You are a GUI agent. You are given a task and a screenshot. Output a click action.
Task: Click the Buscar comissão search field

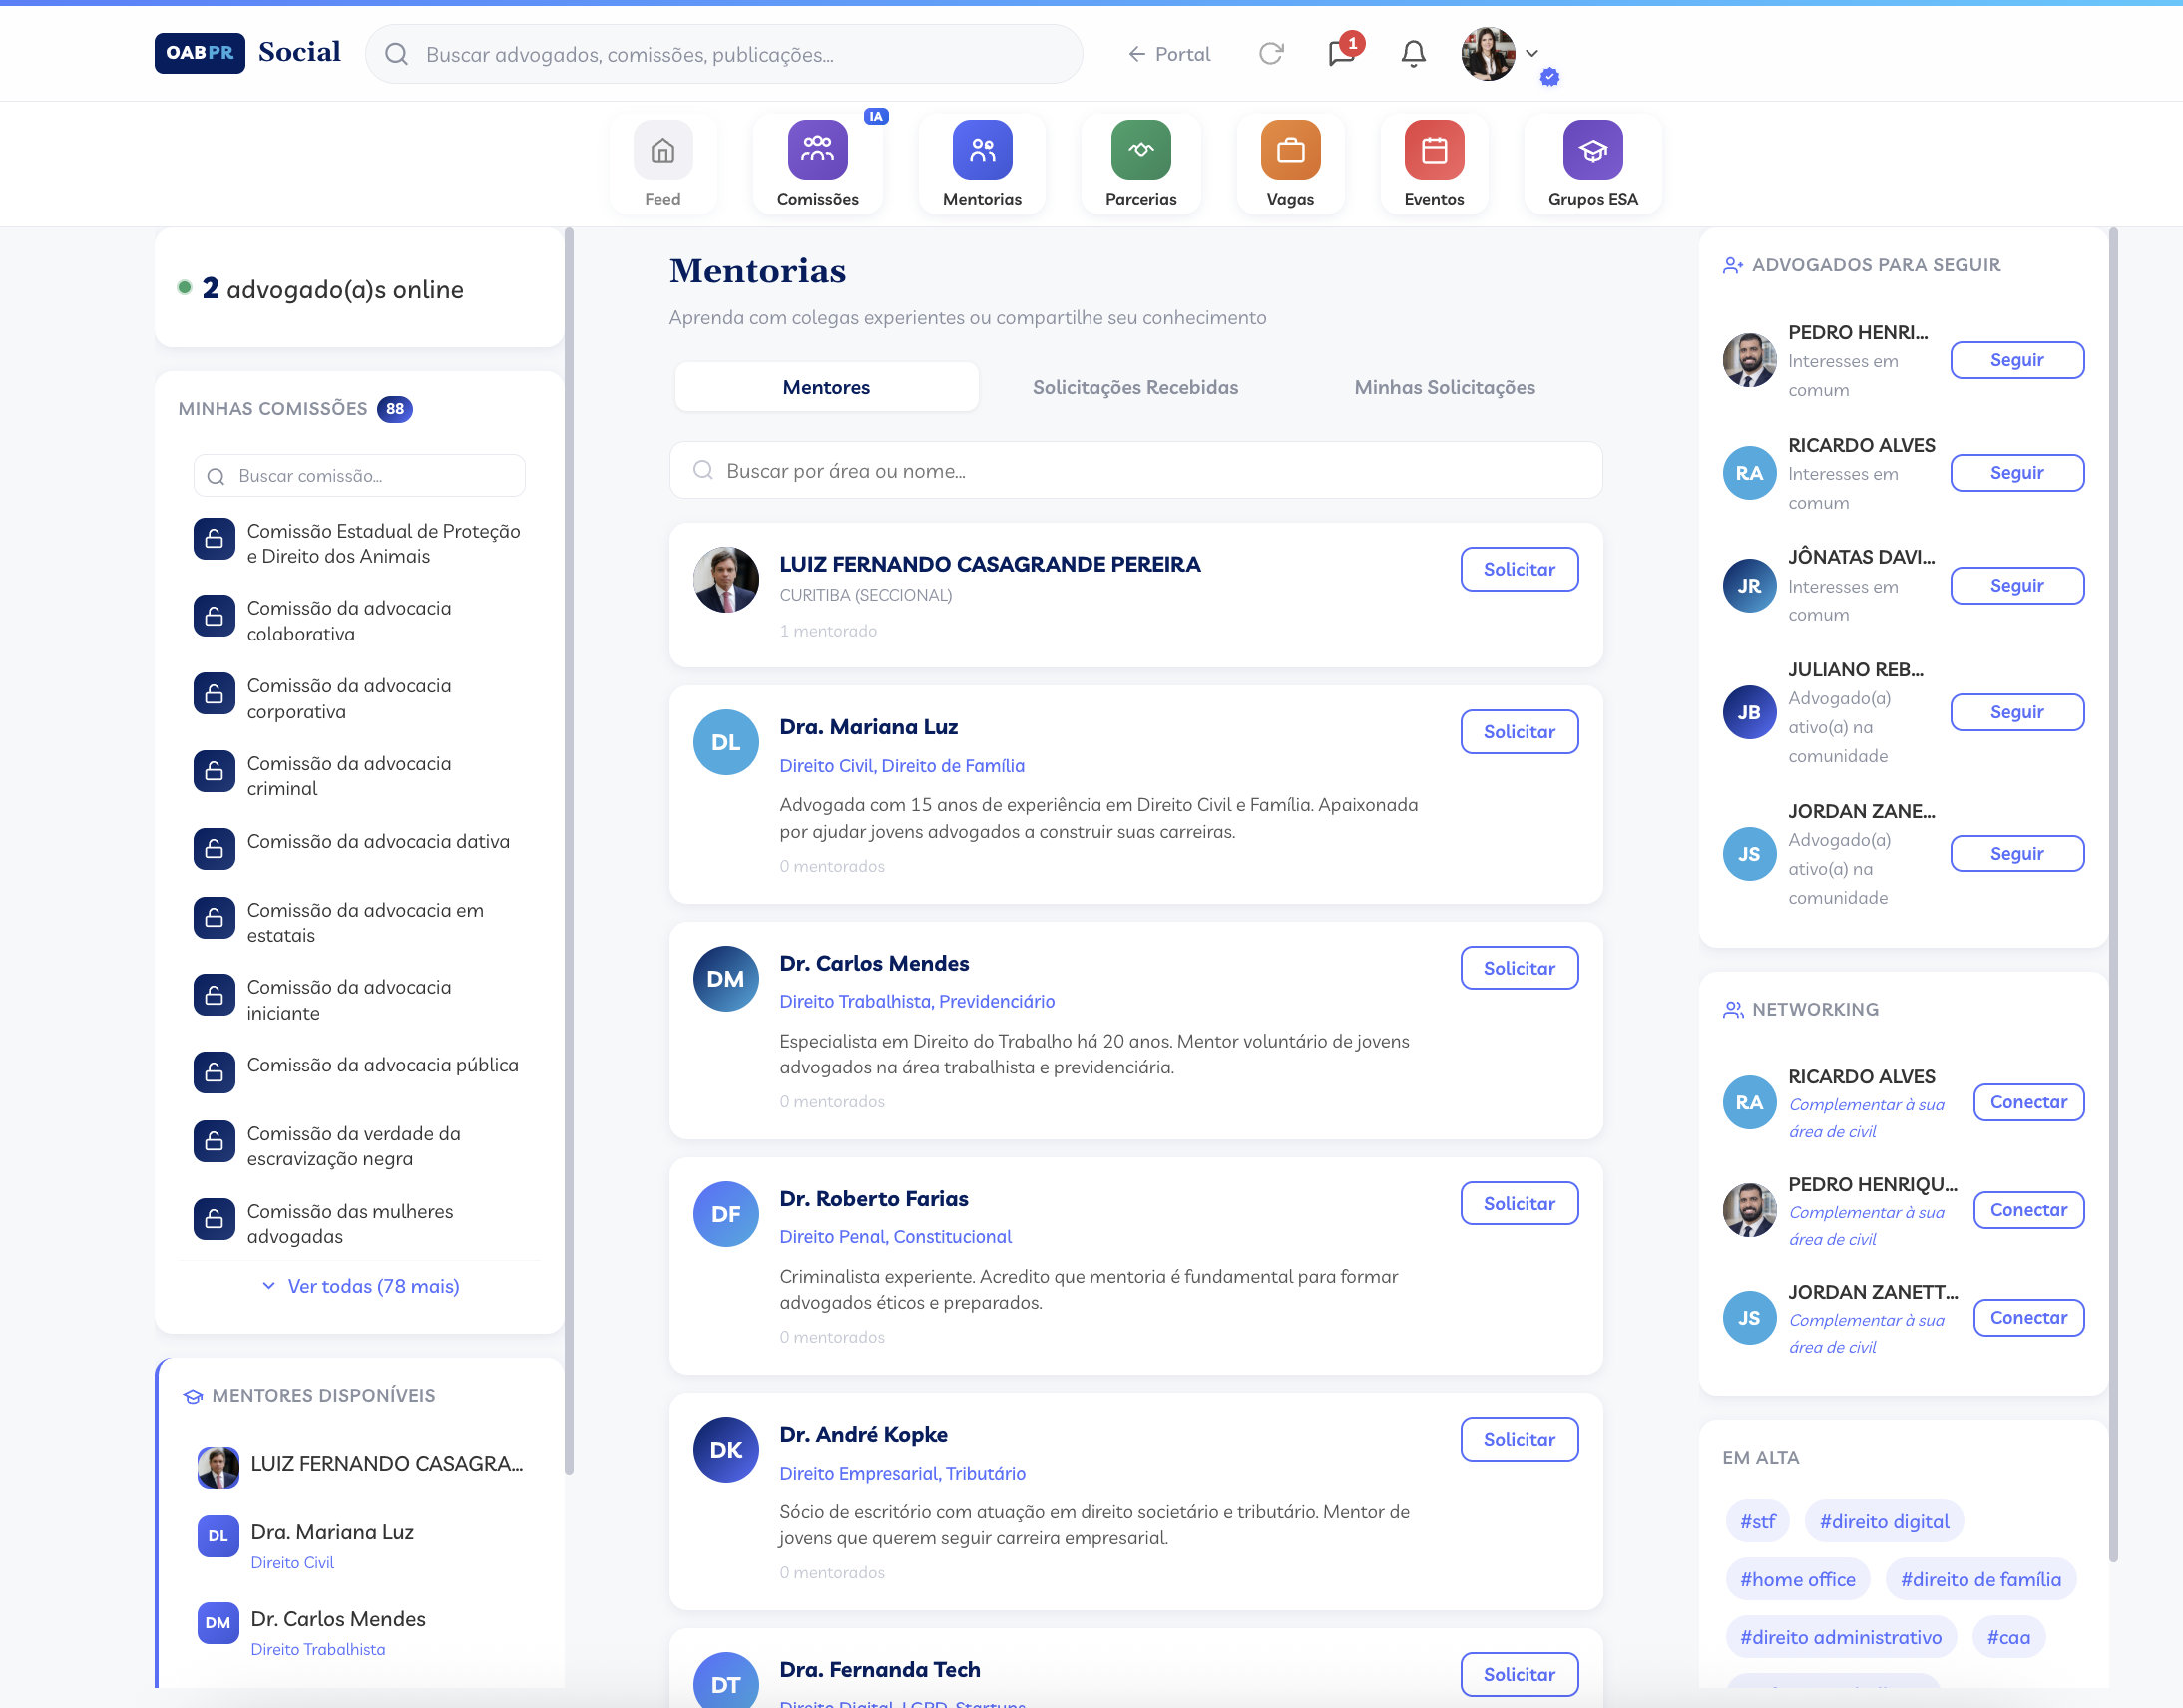point(360,476)
